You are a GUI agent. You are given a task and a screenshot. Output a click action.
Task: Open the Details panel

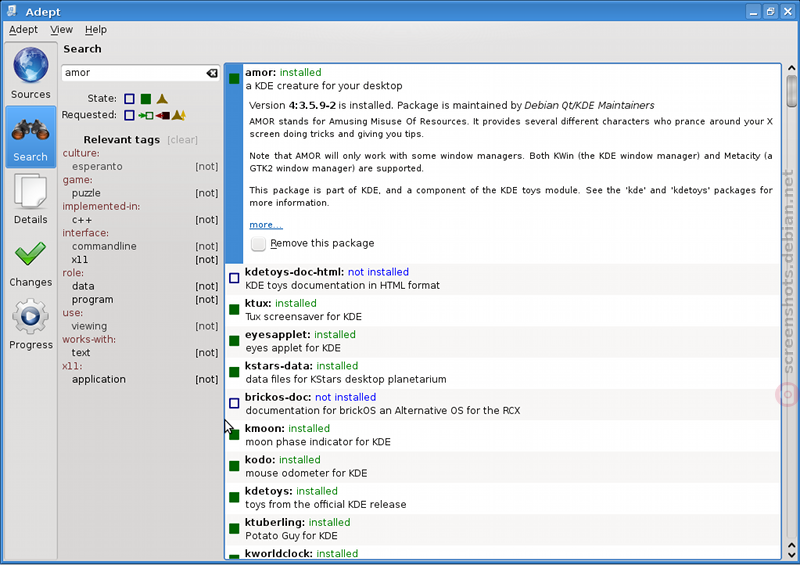click(31, 199)
